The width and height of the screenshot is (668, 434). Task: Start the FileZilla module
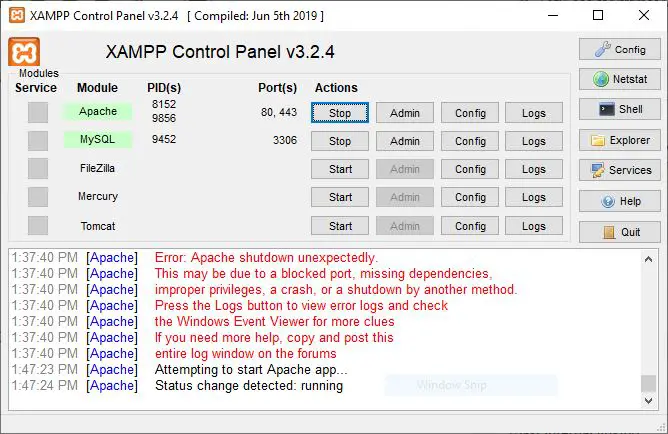click(x=340, y=169)
